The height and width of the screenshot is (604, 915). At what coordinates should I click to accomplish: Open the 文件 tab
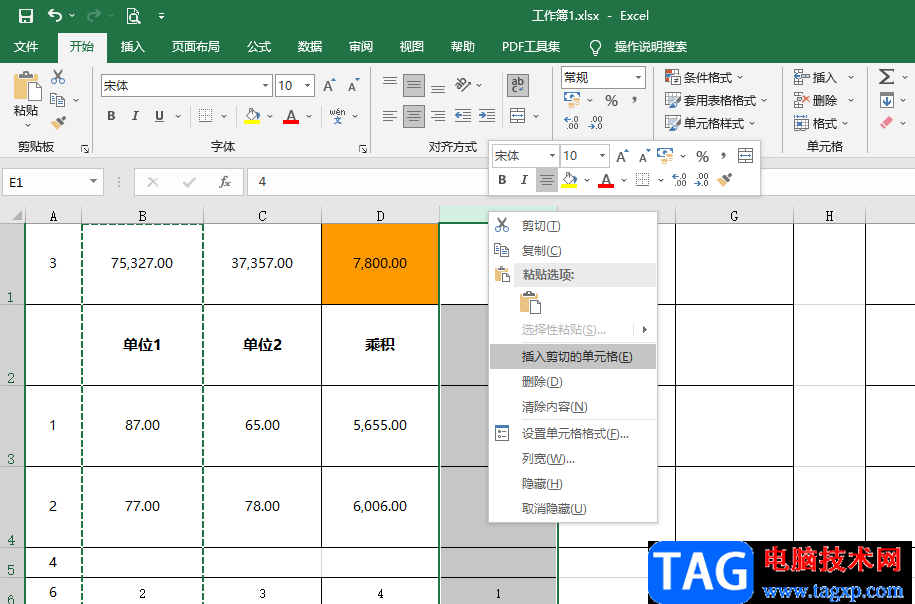coord(26,47)
